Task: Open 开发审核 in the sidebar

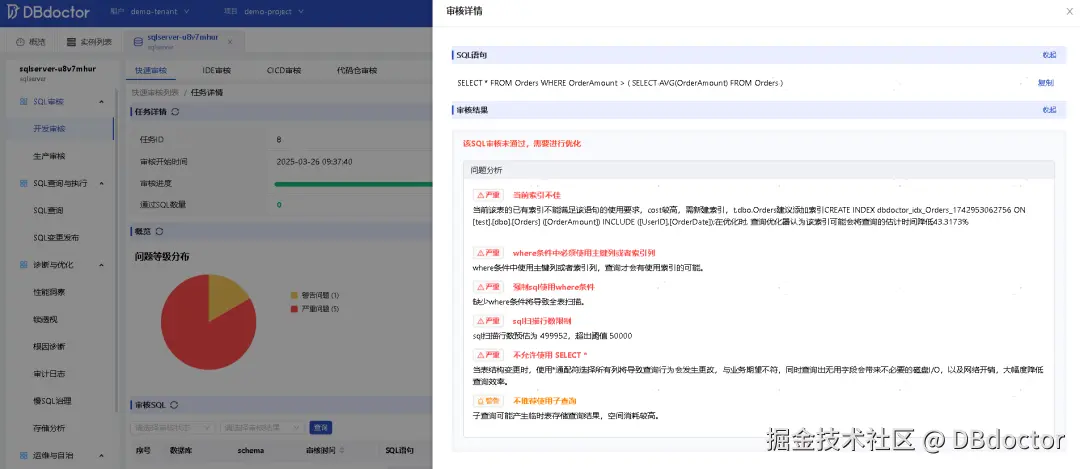Action: [50, 129]
